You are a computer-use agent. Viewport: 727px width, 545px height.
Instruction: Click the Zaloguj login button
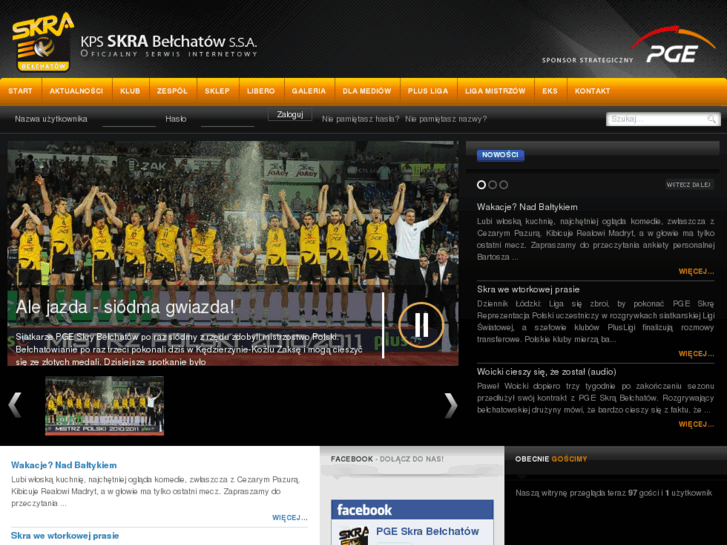290,115
